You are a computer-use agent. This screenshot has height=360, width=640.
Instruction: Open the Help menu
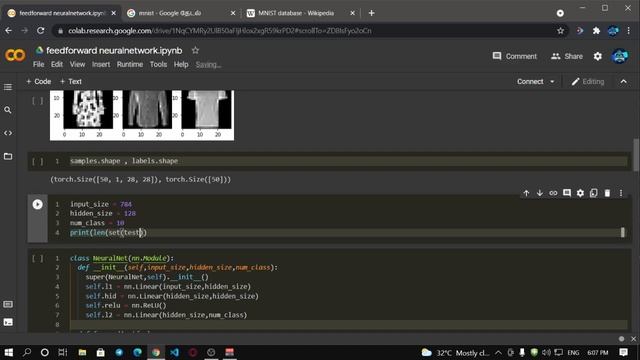point(181,64)
